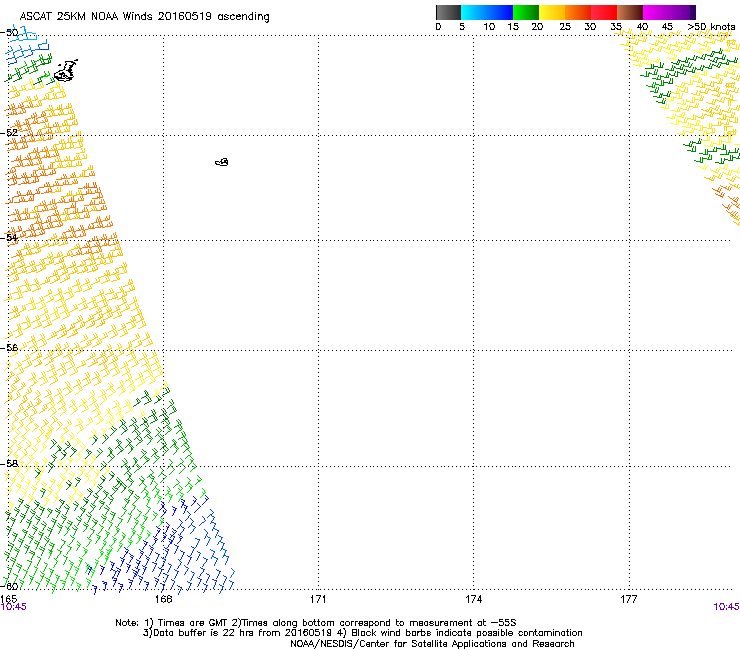The height and width of the screenshot is (650, 740).
Task: Click the yellow 20-25 knots color band
Action: tap(552, 12)
